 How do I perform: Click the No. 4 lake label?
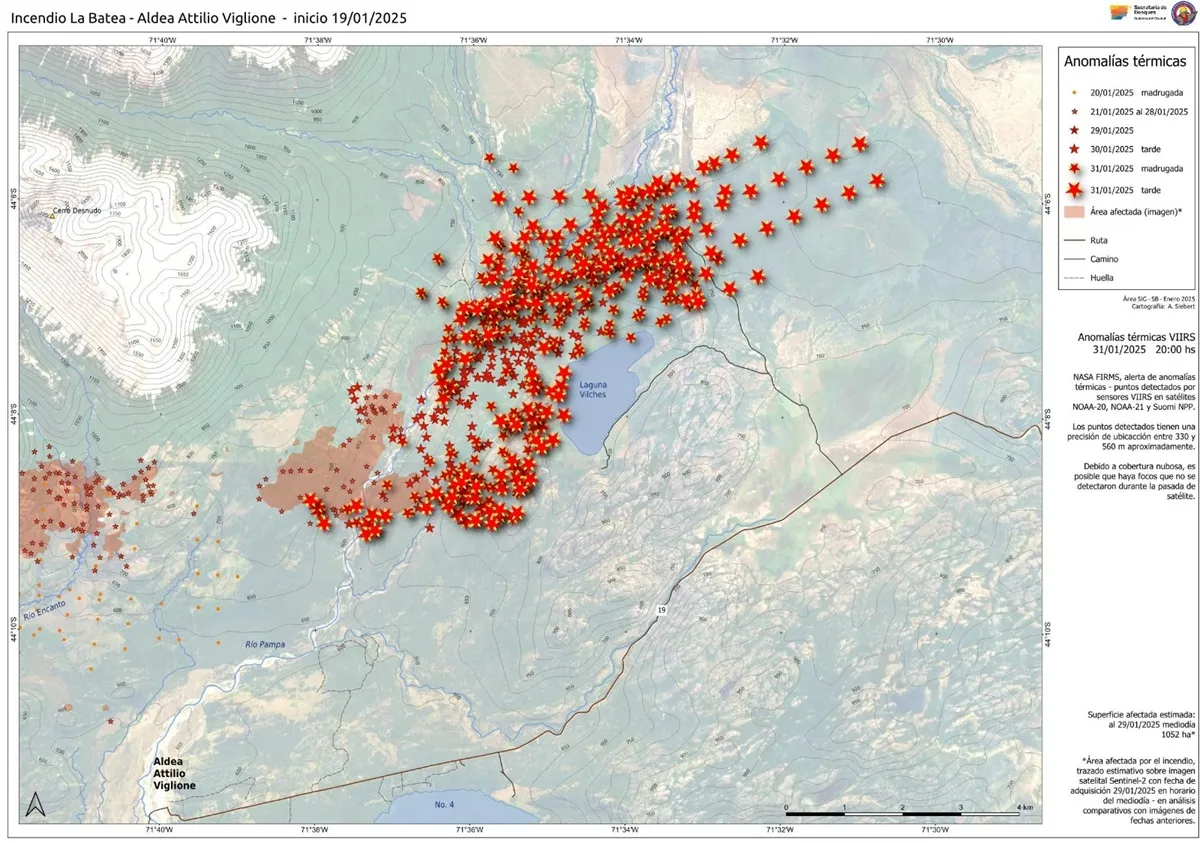[445, 805]
